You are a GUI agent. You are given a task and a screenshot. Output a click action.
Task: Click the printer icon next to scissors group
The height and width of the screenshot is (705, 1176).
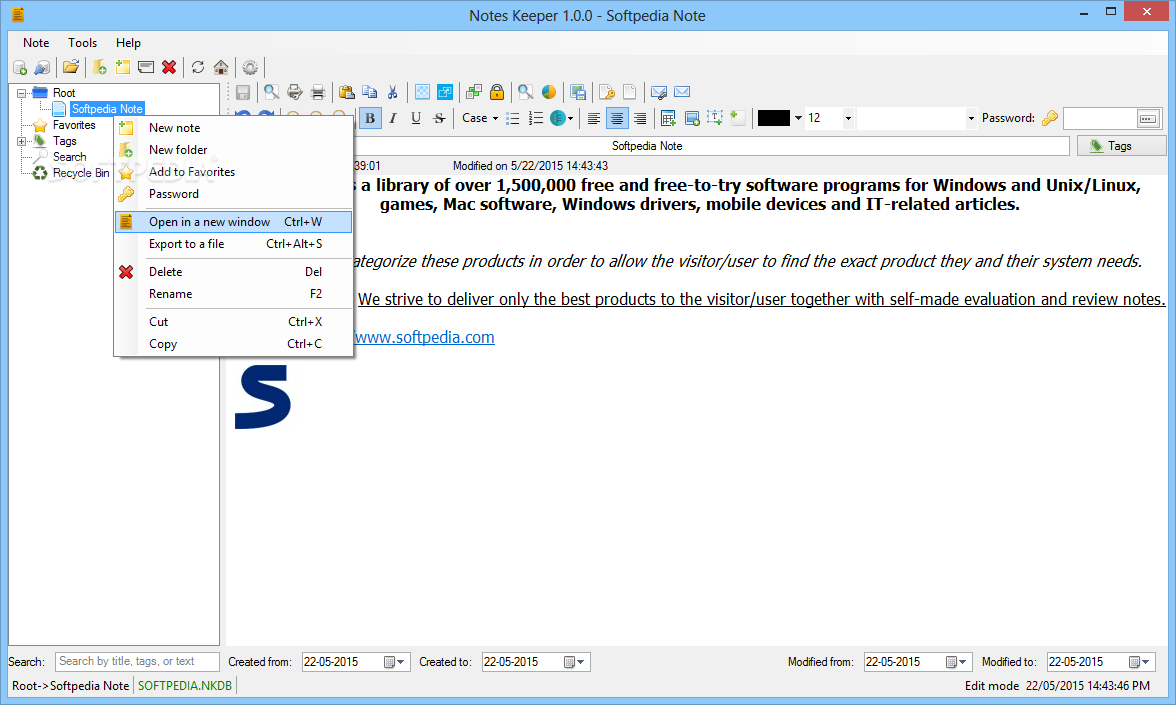pyautogui.click(x=318, y=92)
